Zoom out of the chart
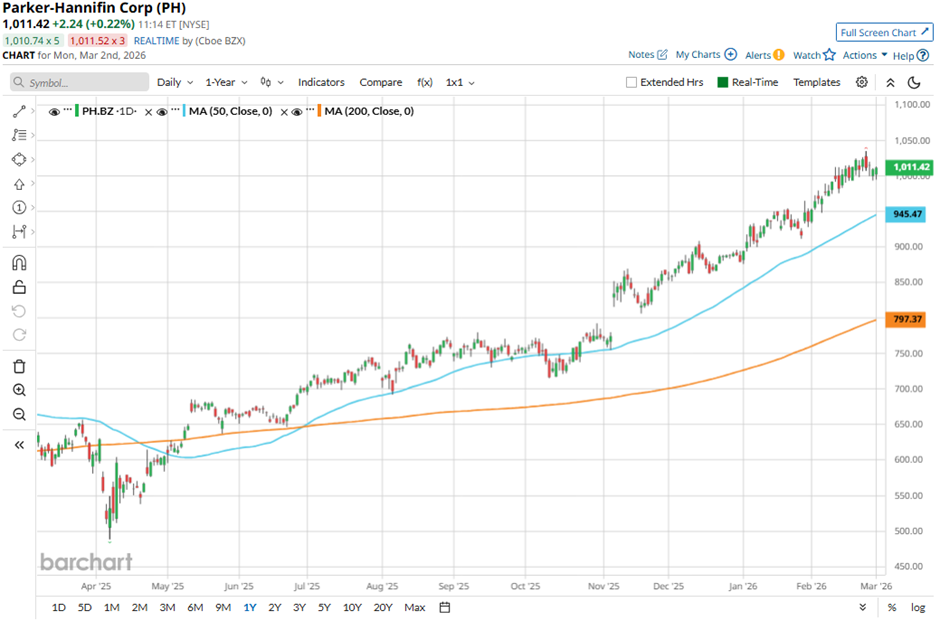The width and height of the screenshot is (940, 621). click(x=19, y=414)
